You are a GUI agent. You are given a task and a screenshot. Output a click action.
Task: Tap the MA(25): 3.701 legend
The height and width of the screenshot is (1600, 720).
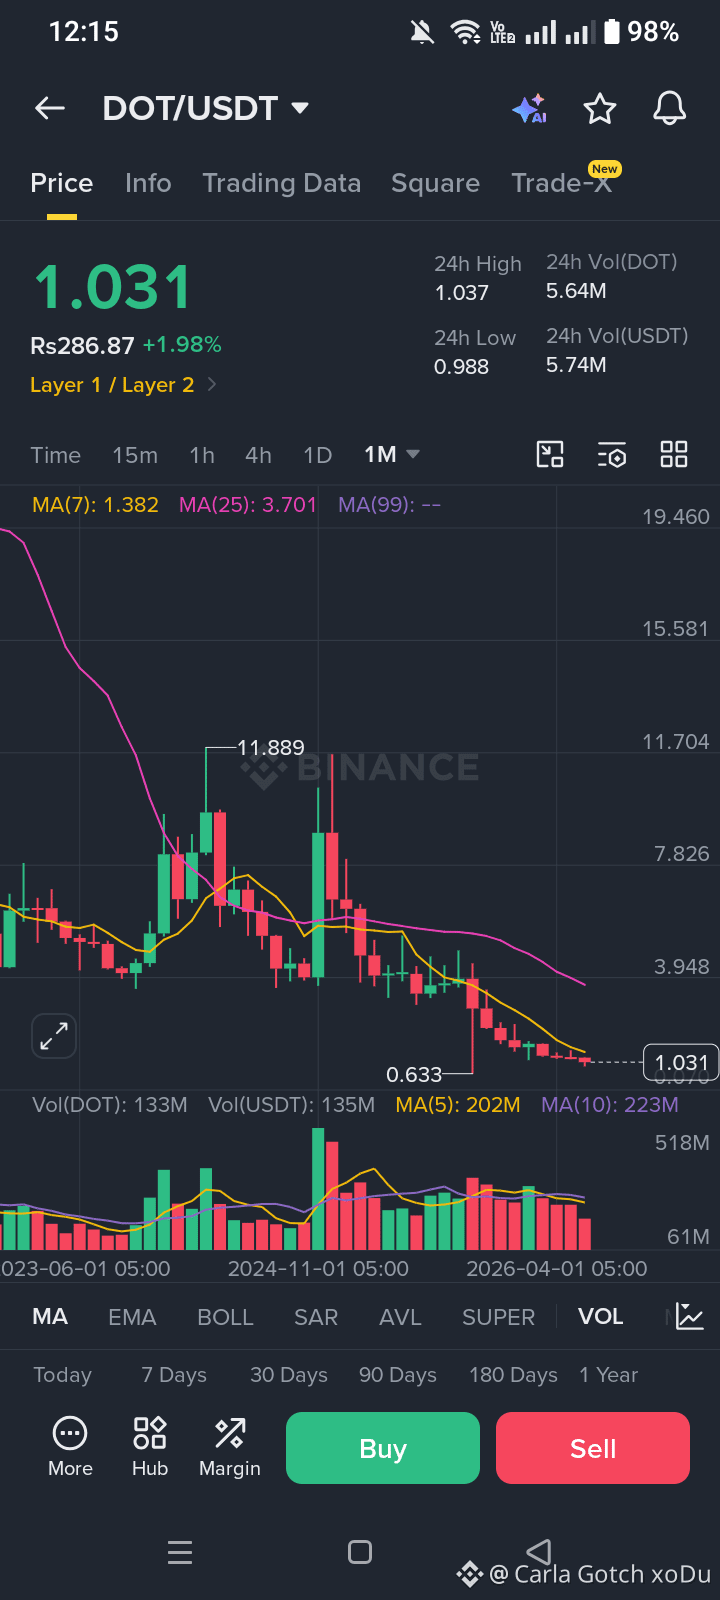[247, 505]
